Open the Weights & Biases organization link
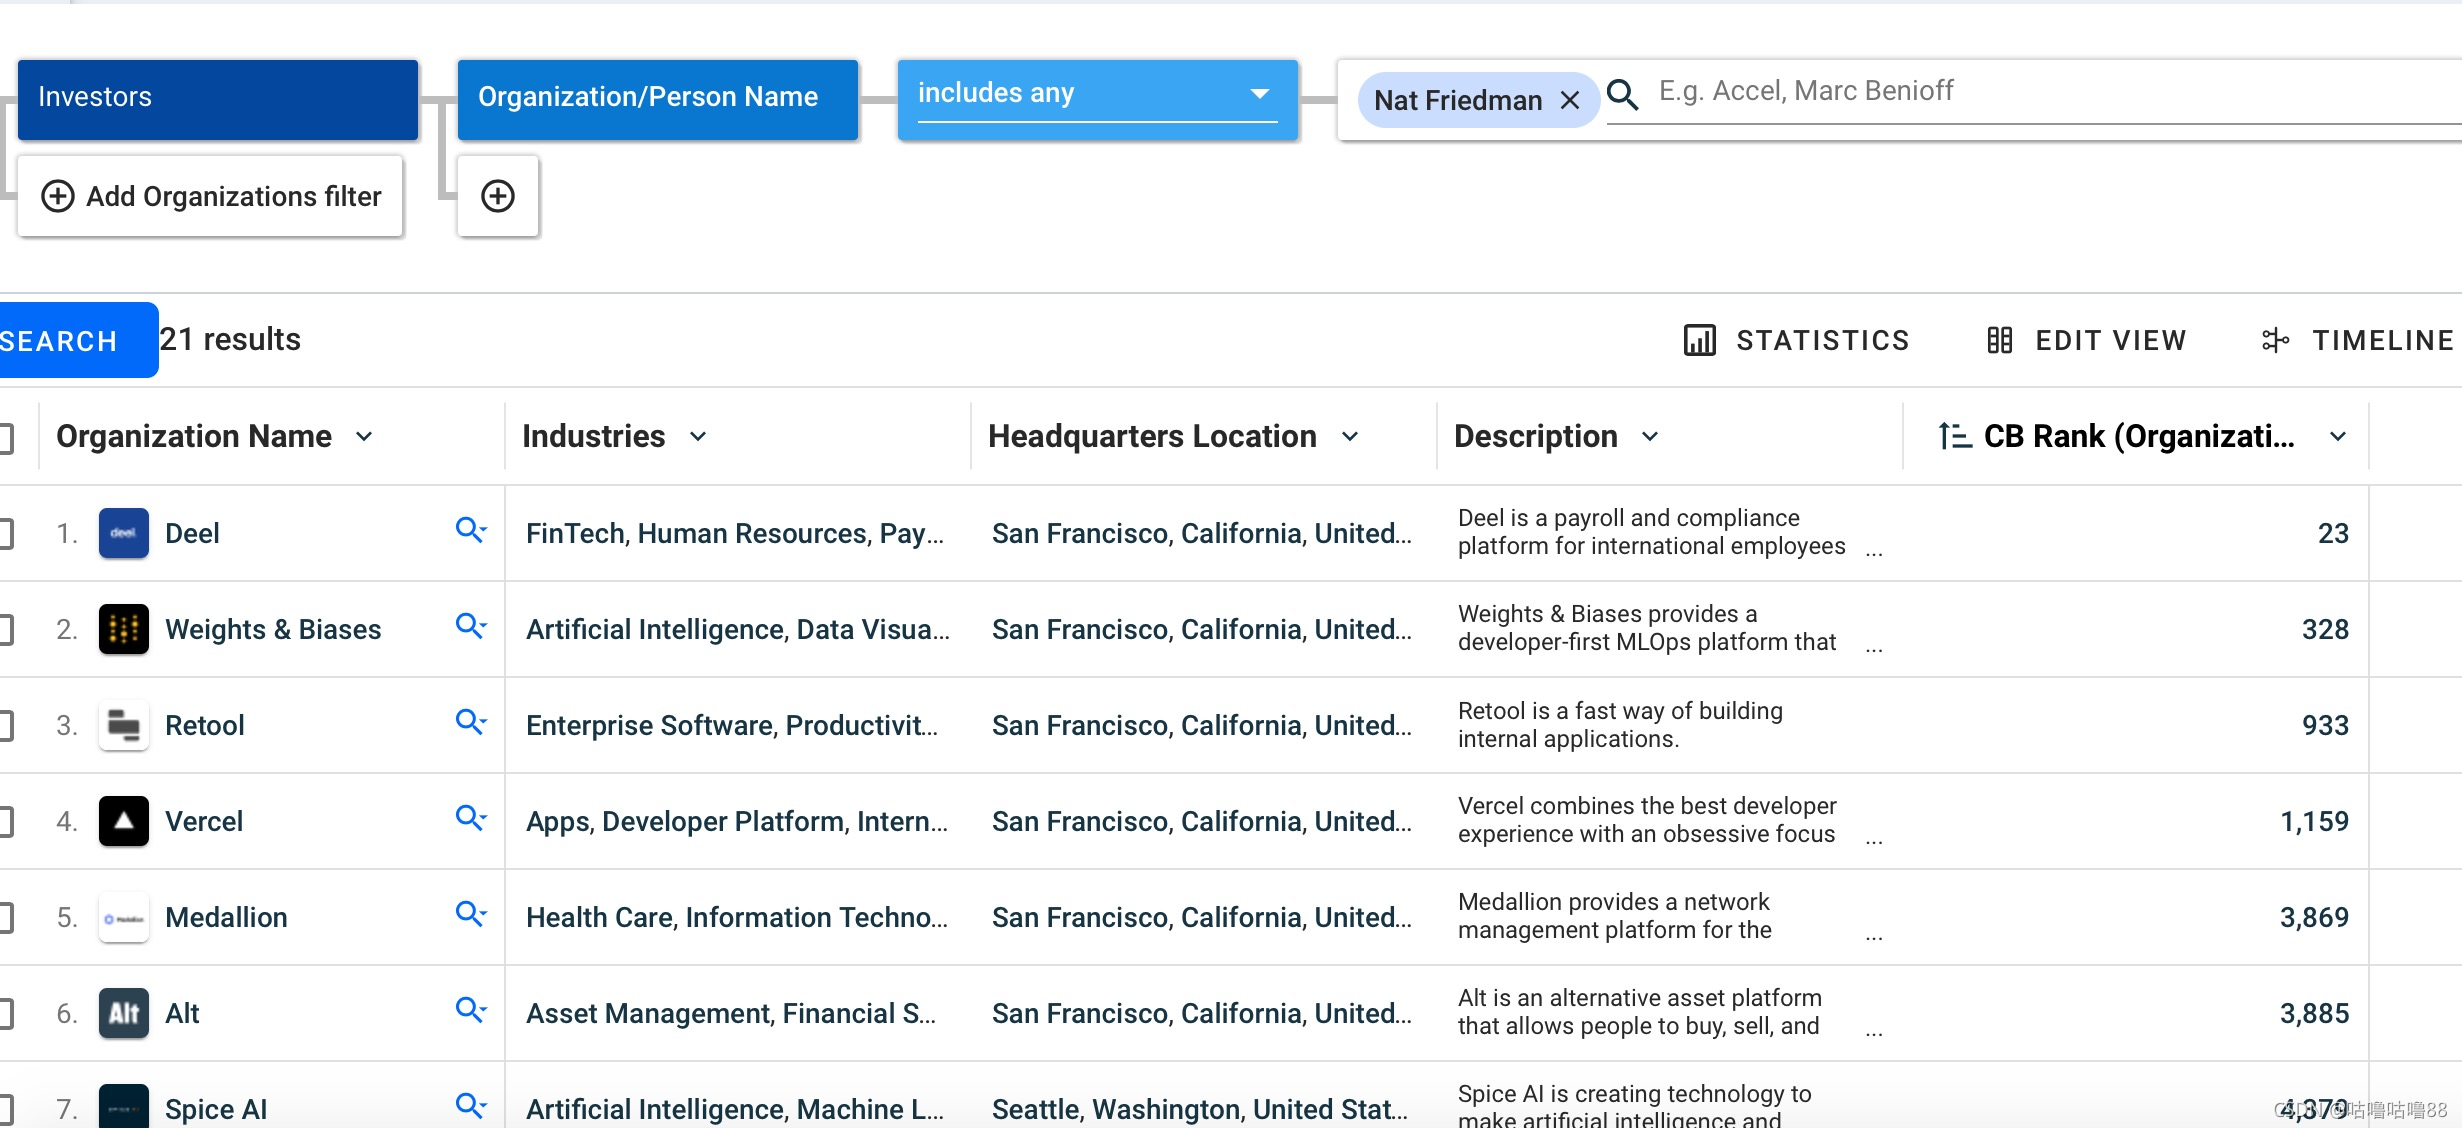 click(x=273, y=629)
